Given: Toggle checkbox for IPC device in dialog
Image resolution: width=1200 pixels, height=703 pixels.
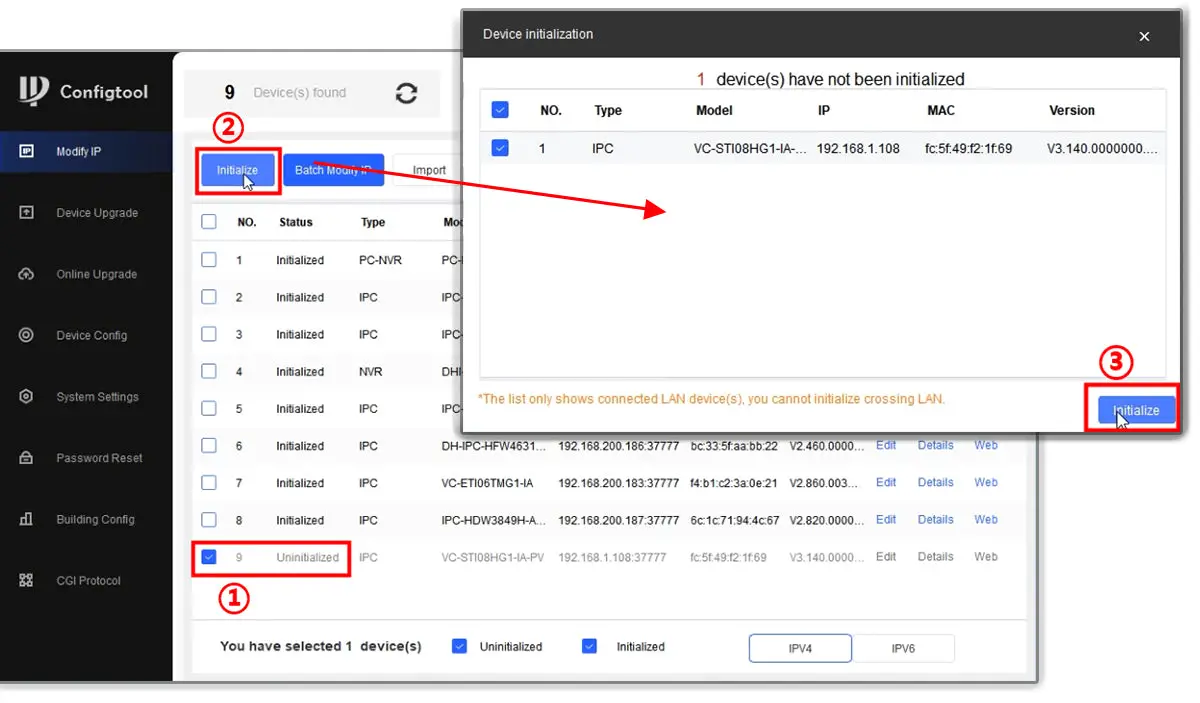Looking at the screenshot, I should point(500,148).
